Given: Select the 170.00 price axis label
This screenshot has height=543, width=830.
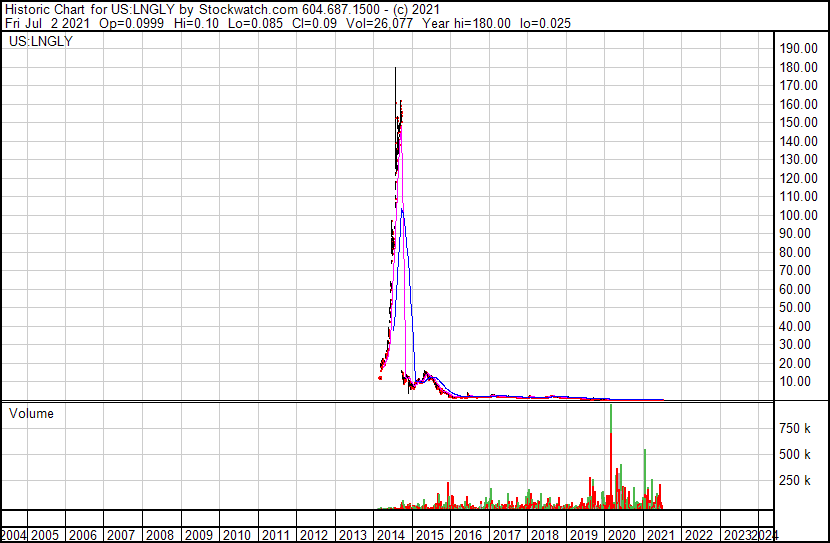Looking at the screenshot, I should [799, 85].
